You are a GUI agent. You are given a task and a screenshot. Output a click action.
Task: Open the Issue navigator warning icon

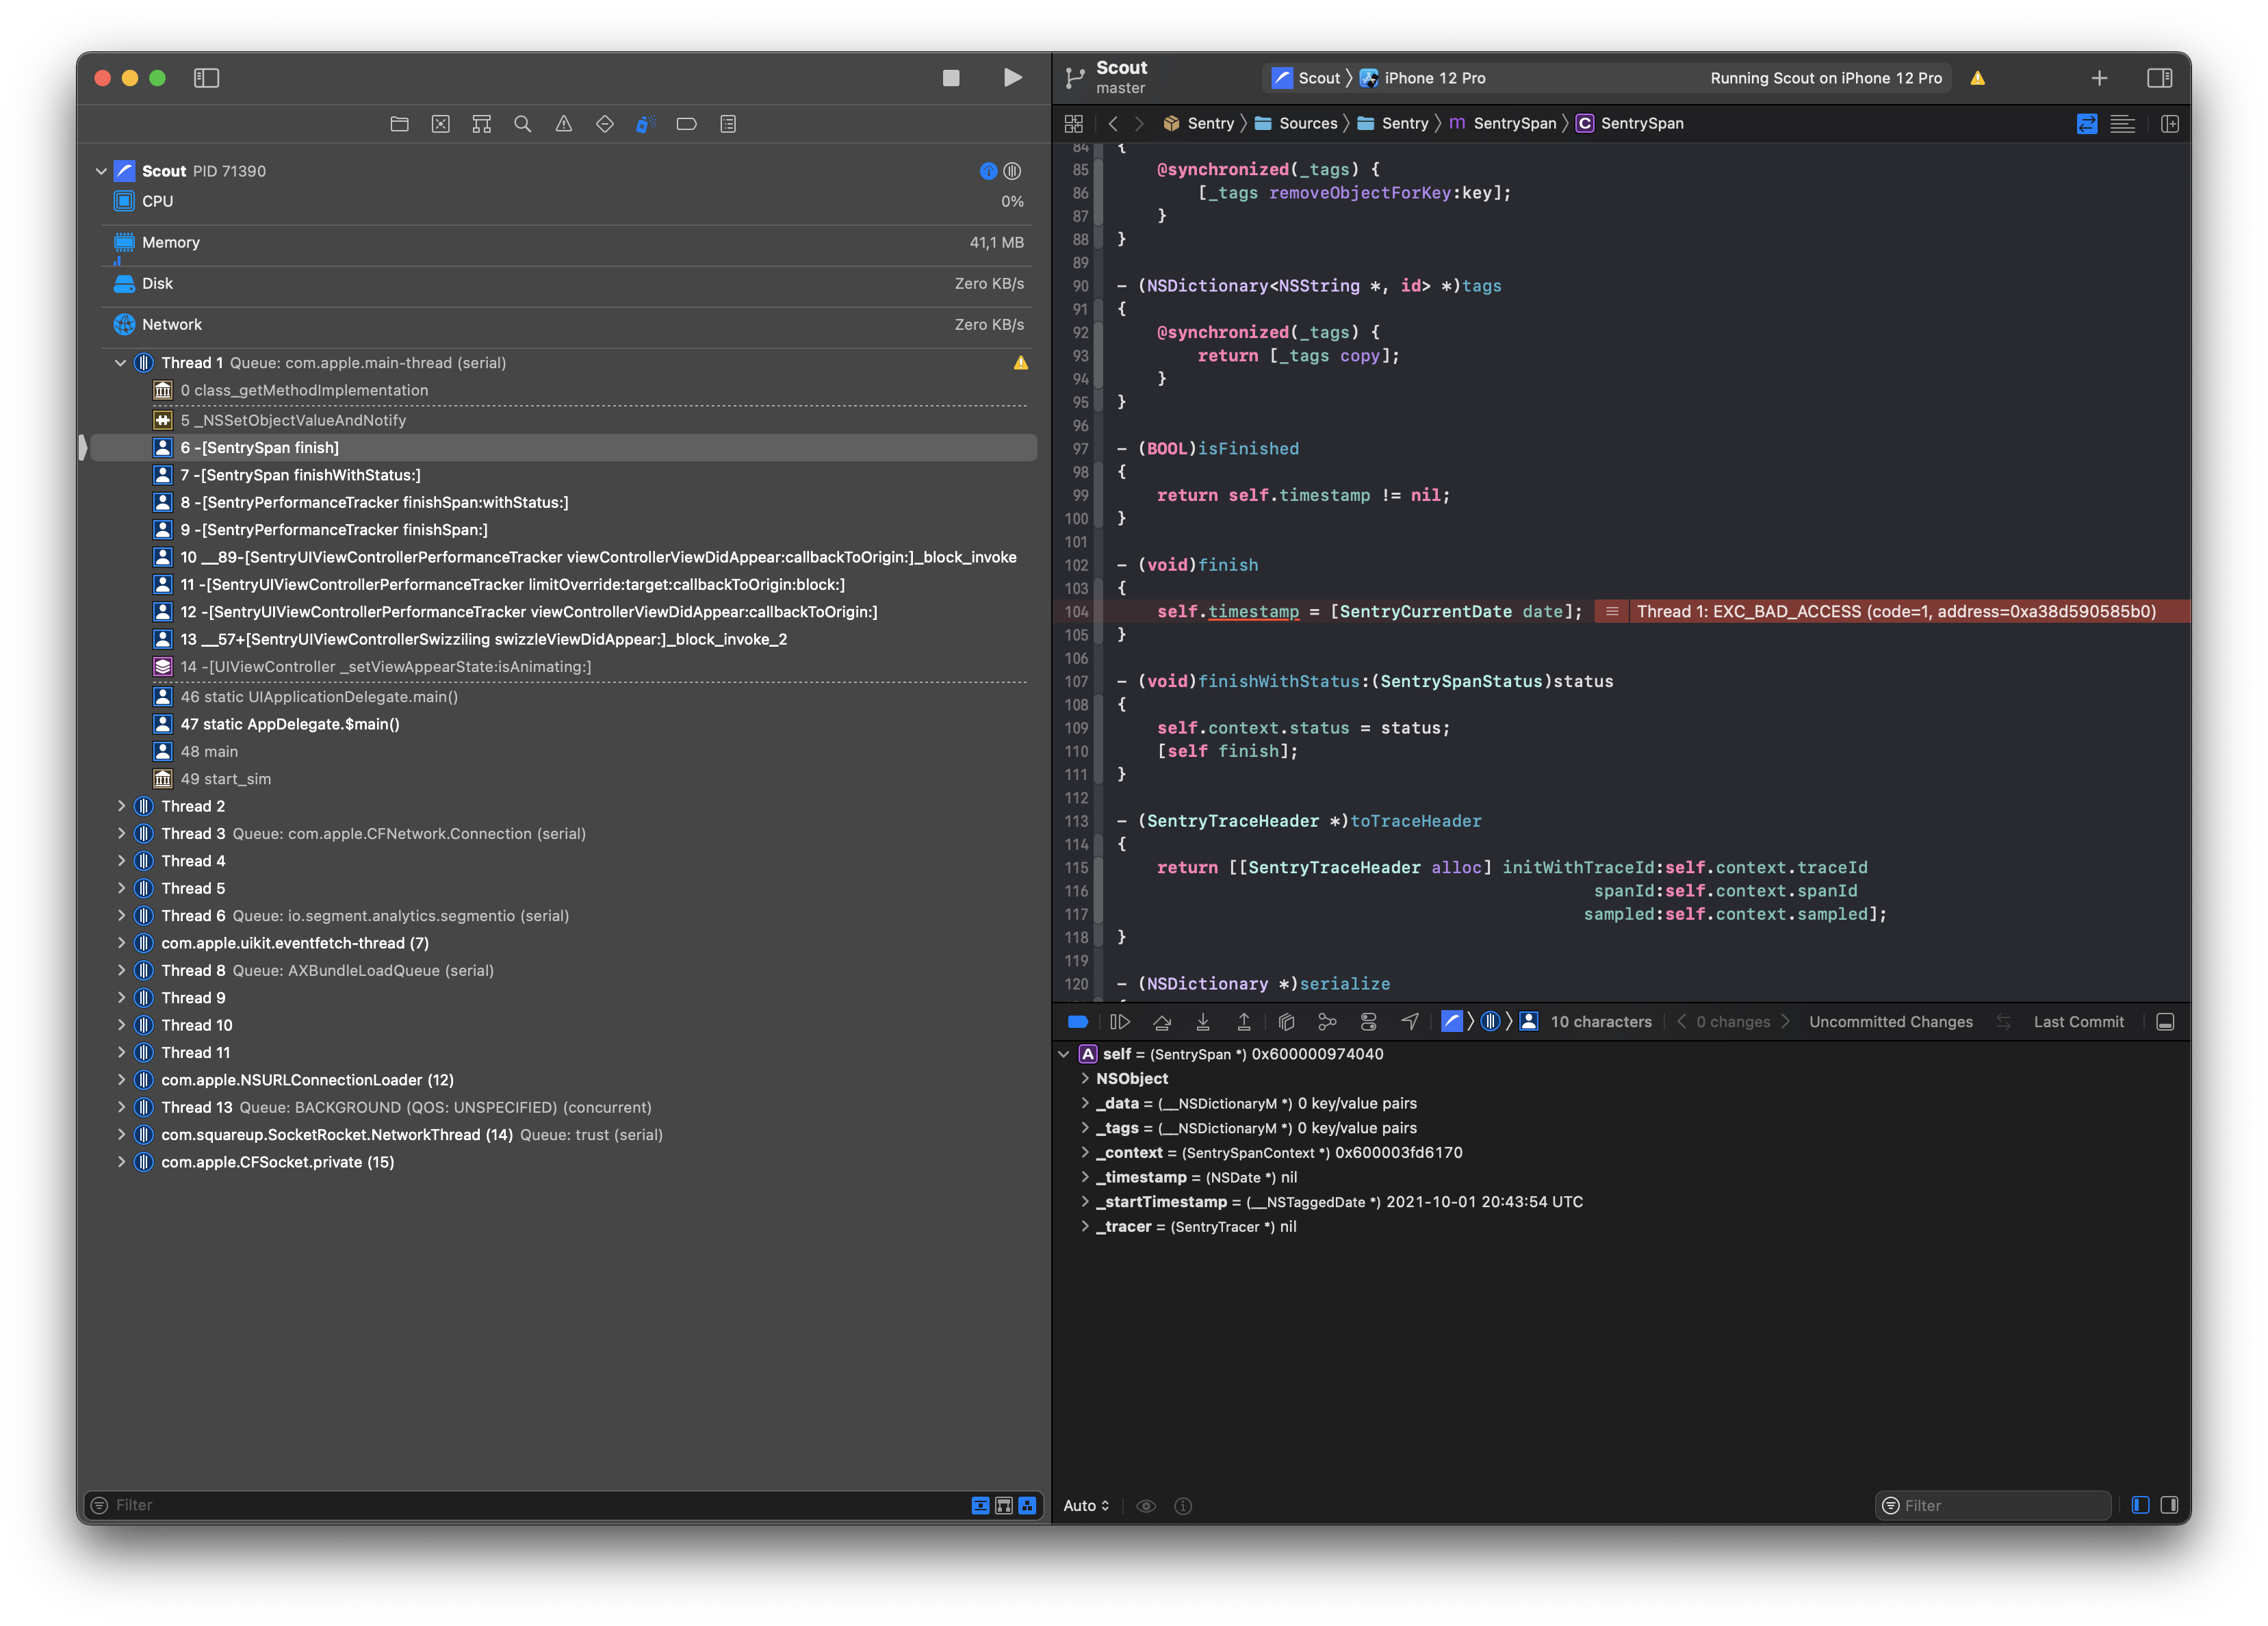(x=565, y=124)
